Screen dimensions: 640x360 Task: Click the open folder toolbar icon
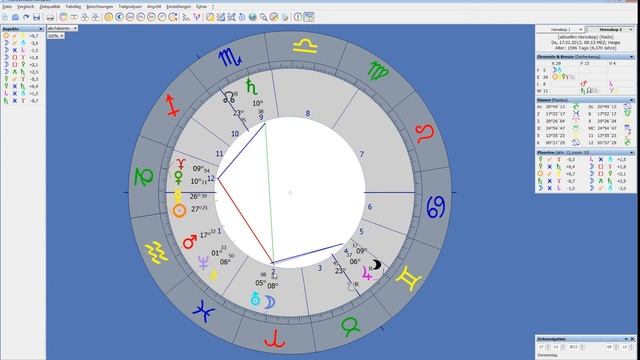point(16,17)
